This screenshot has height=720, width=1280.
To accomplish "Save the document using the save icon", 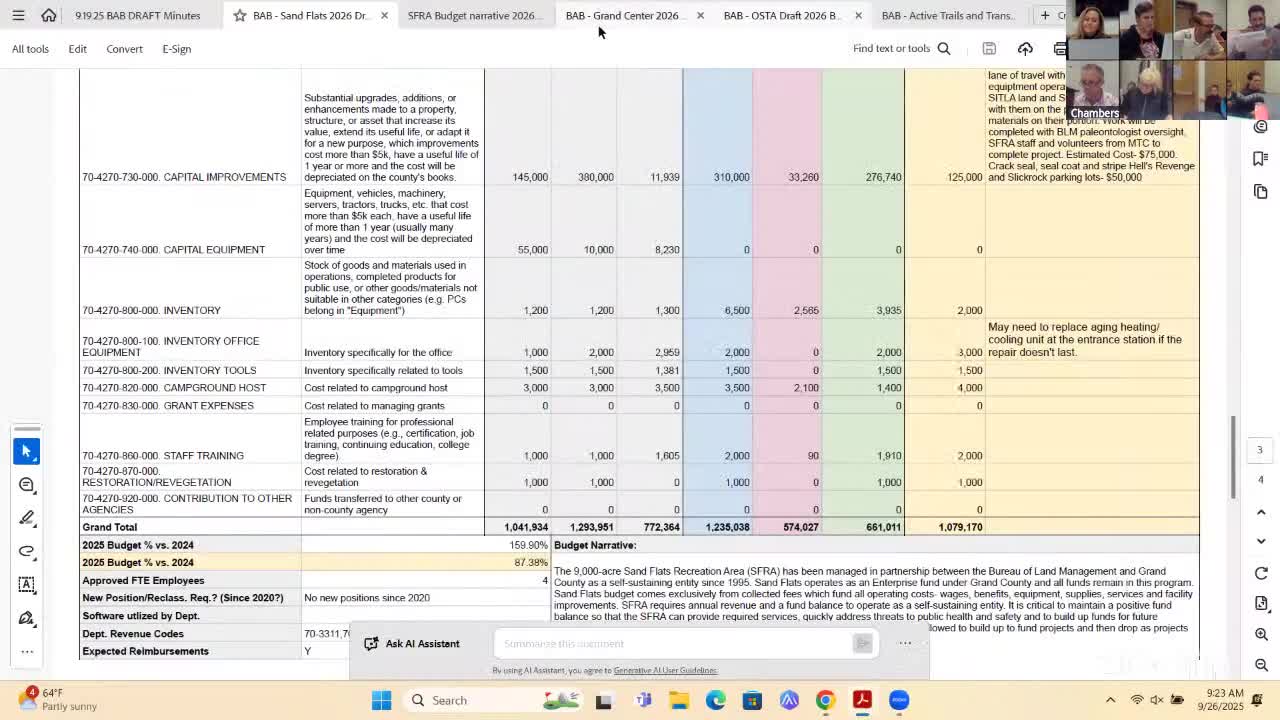I will click(x=989, y=48).
